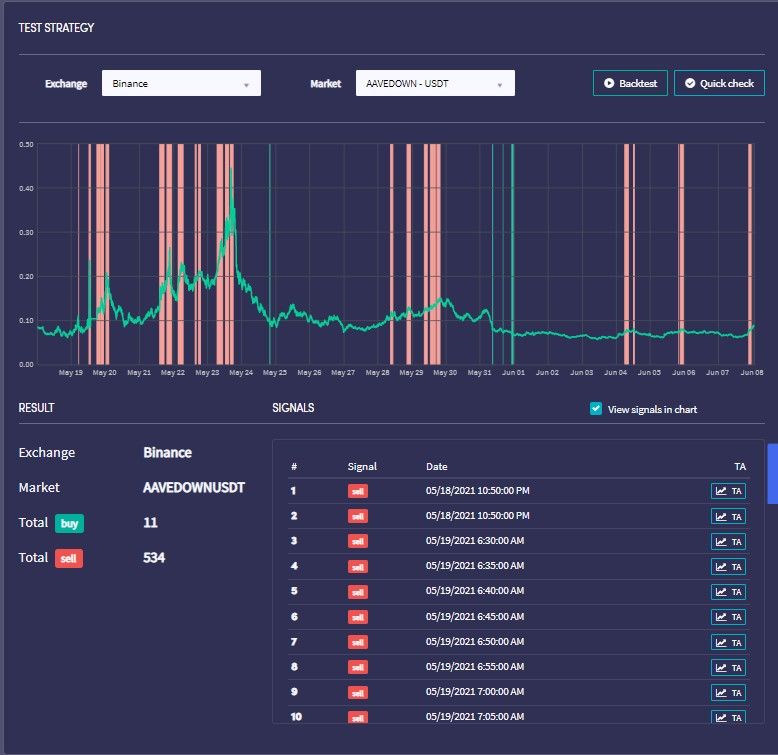Viewport: 778px width, 755px height.
Task: Click date 05/19/2021 6:35:00 AM
Action: tap(474, 566)
